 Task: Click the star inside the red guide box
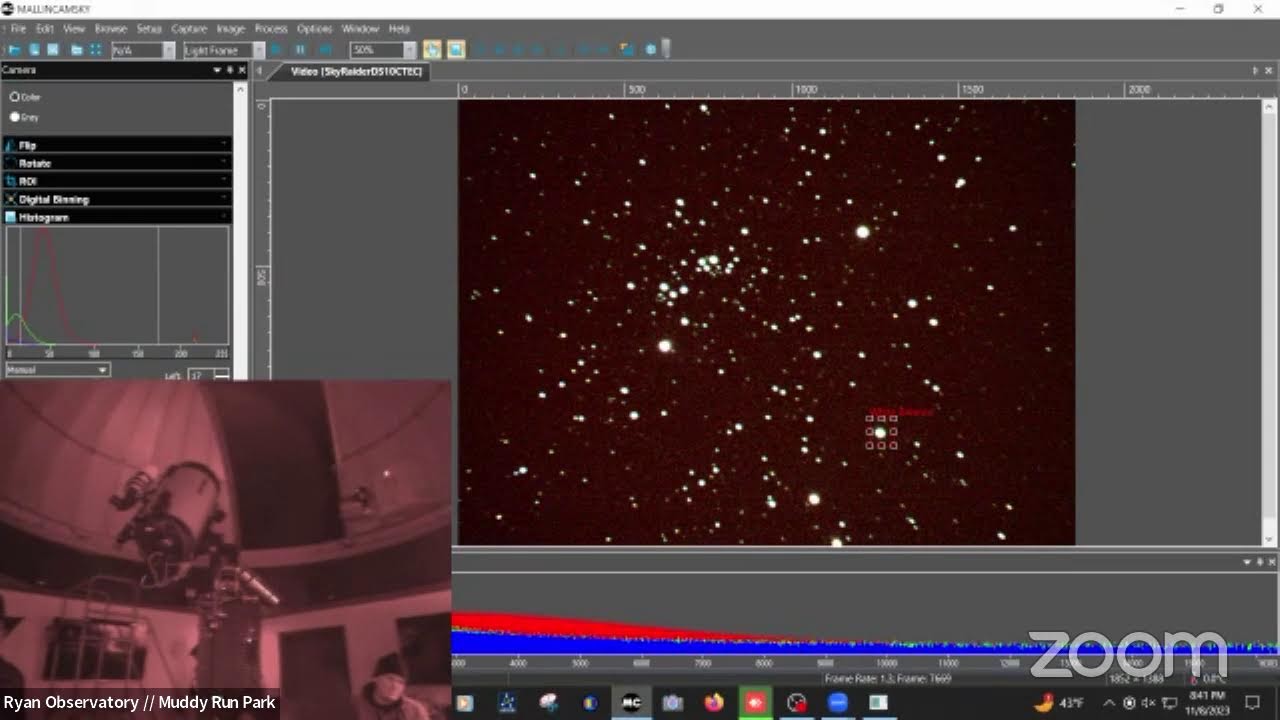click(x=880, y=432)
